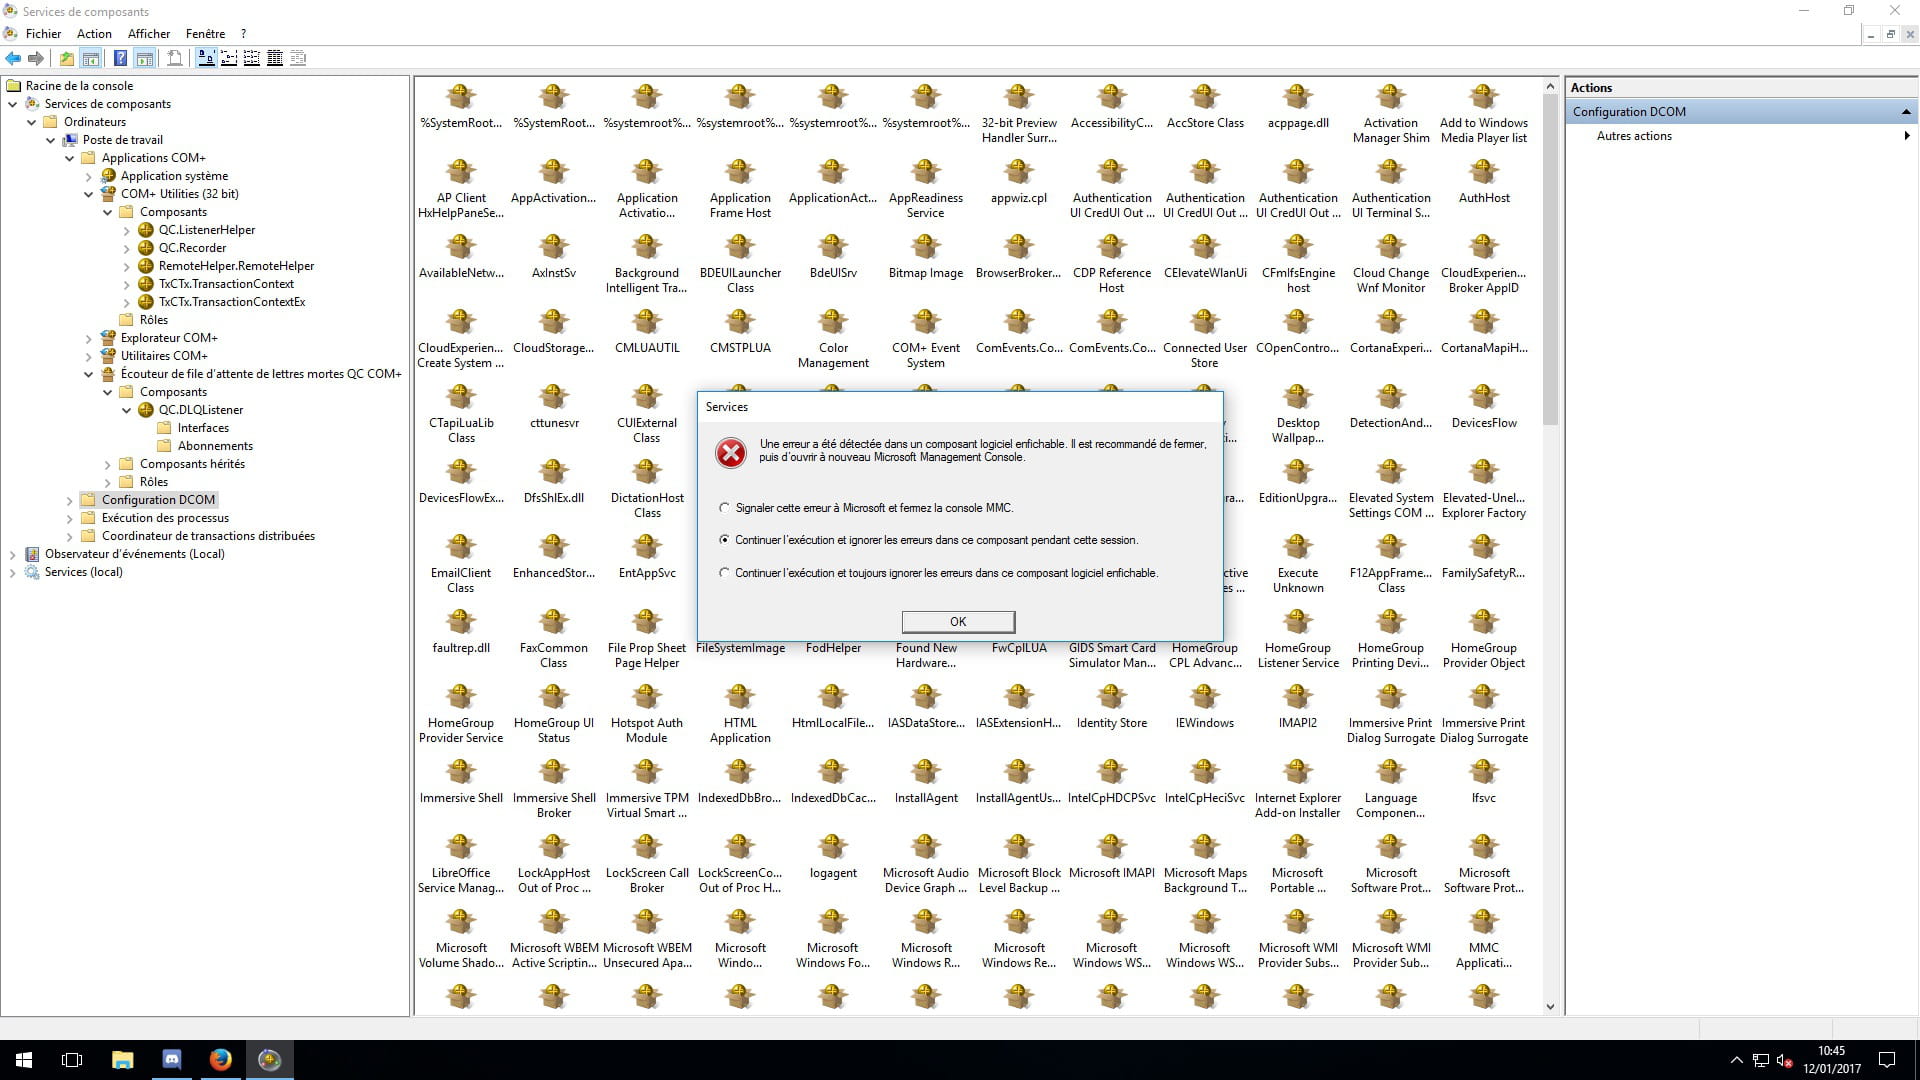Select Exécution des processus tree item

click(x=165, y=518)
